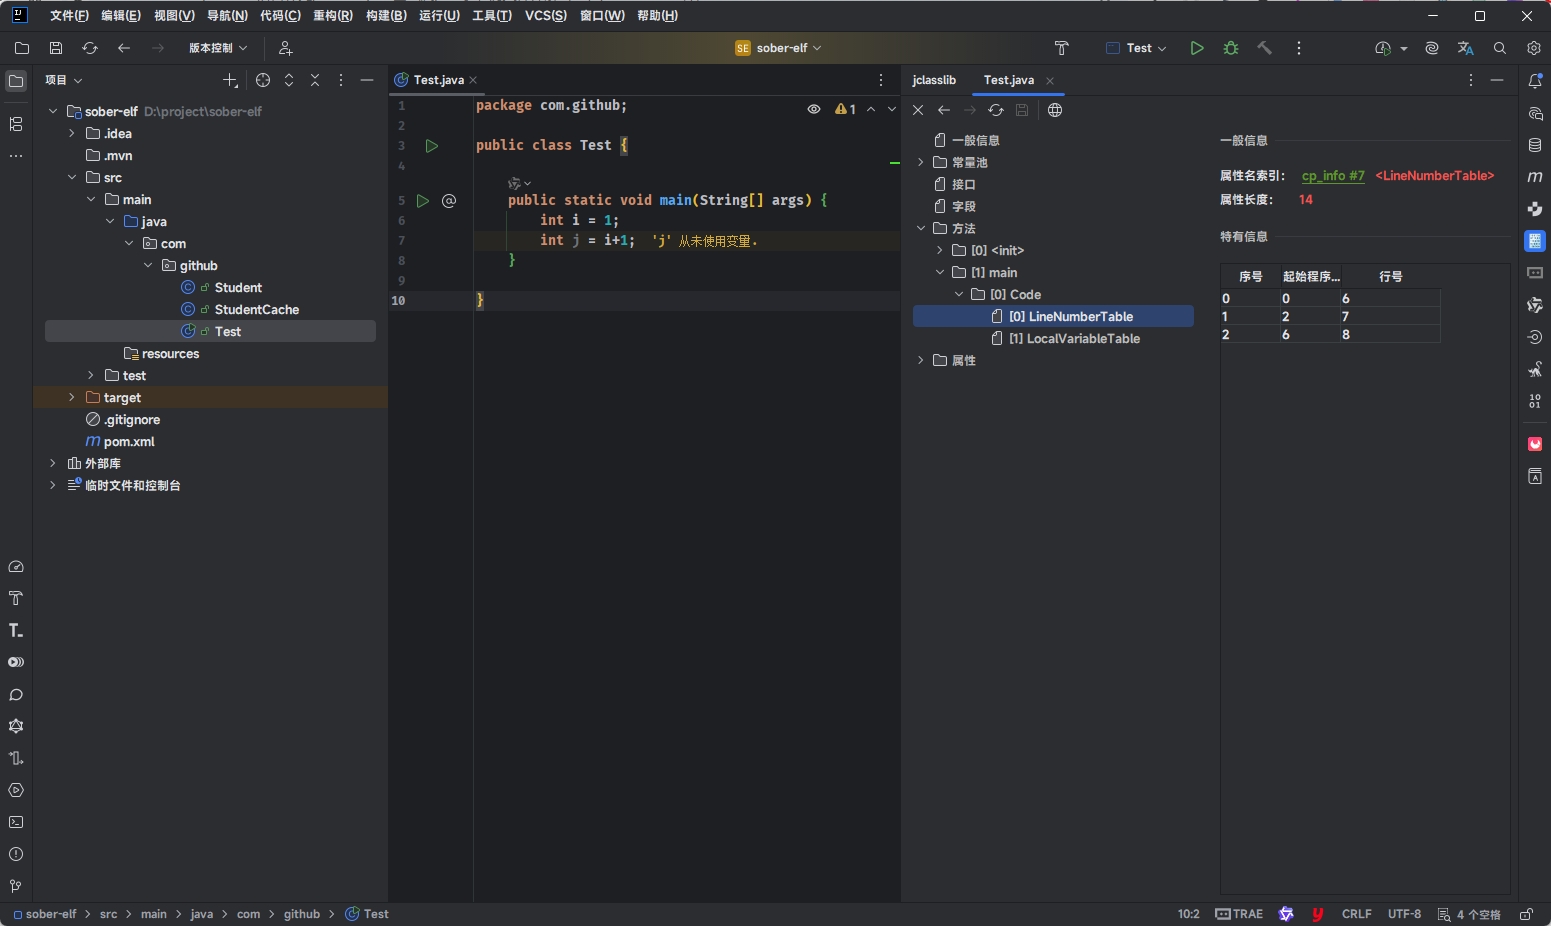Run the Test configuration
The width and height of the screenshot is (1551, 926).
coord(1196,48)
